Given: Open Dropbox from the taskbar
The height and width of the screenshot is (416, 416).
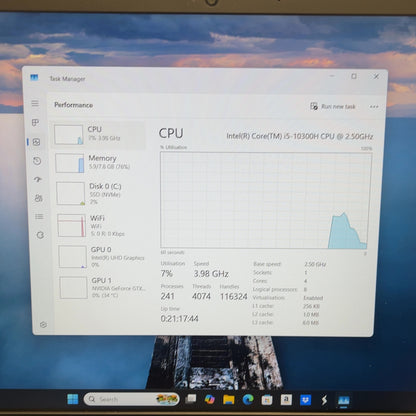Looking at the screenshot, I should [305, 400].
